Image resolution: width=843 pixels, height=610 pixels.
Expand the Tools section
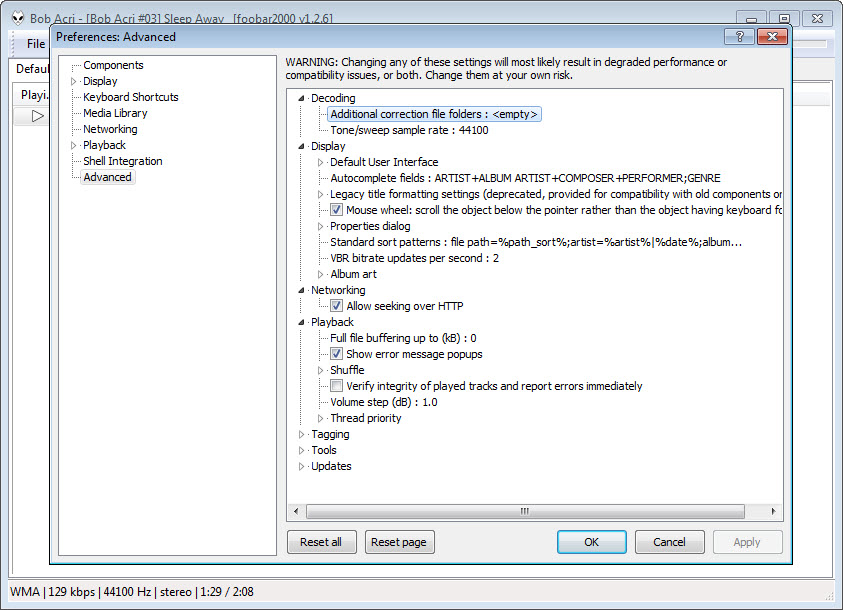pos(302,450)
